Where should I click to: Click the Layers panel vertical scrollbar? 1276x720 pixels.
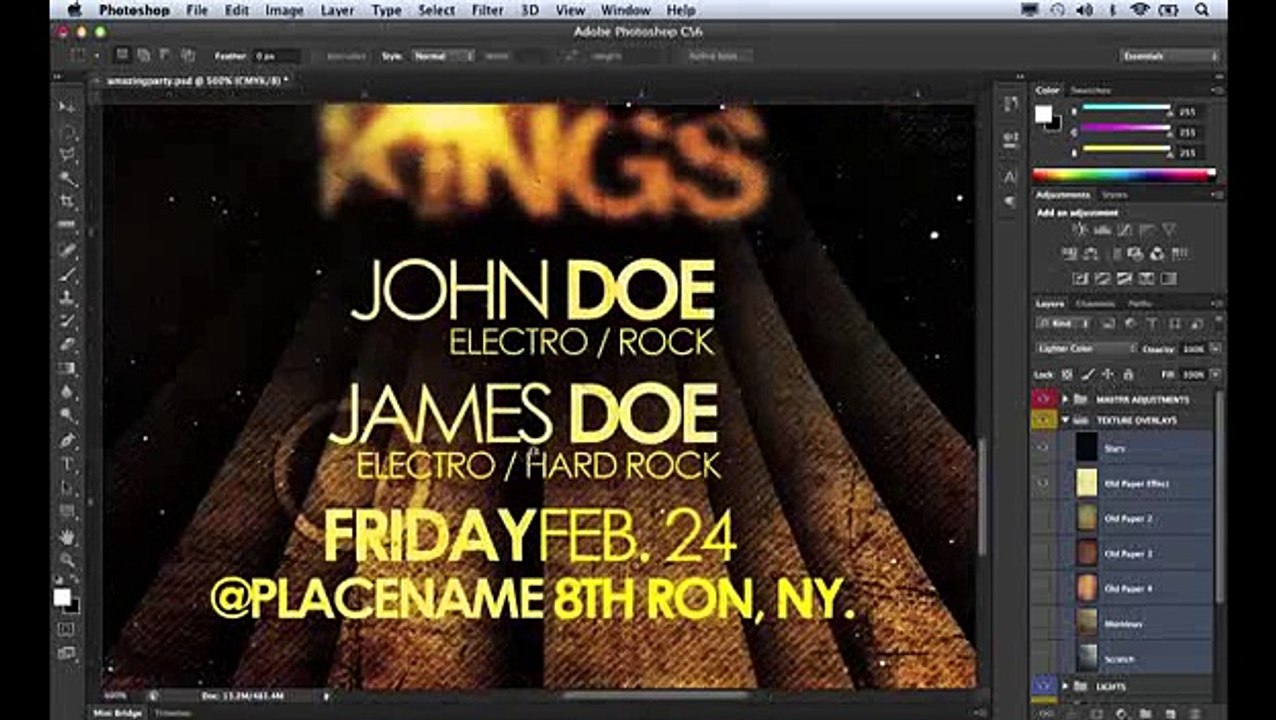coord(1219,495)
